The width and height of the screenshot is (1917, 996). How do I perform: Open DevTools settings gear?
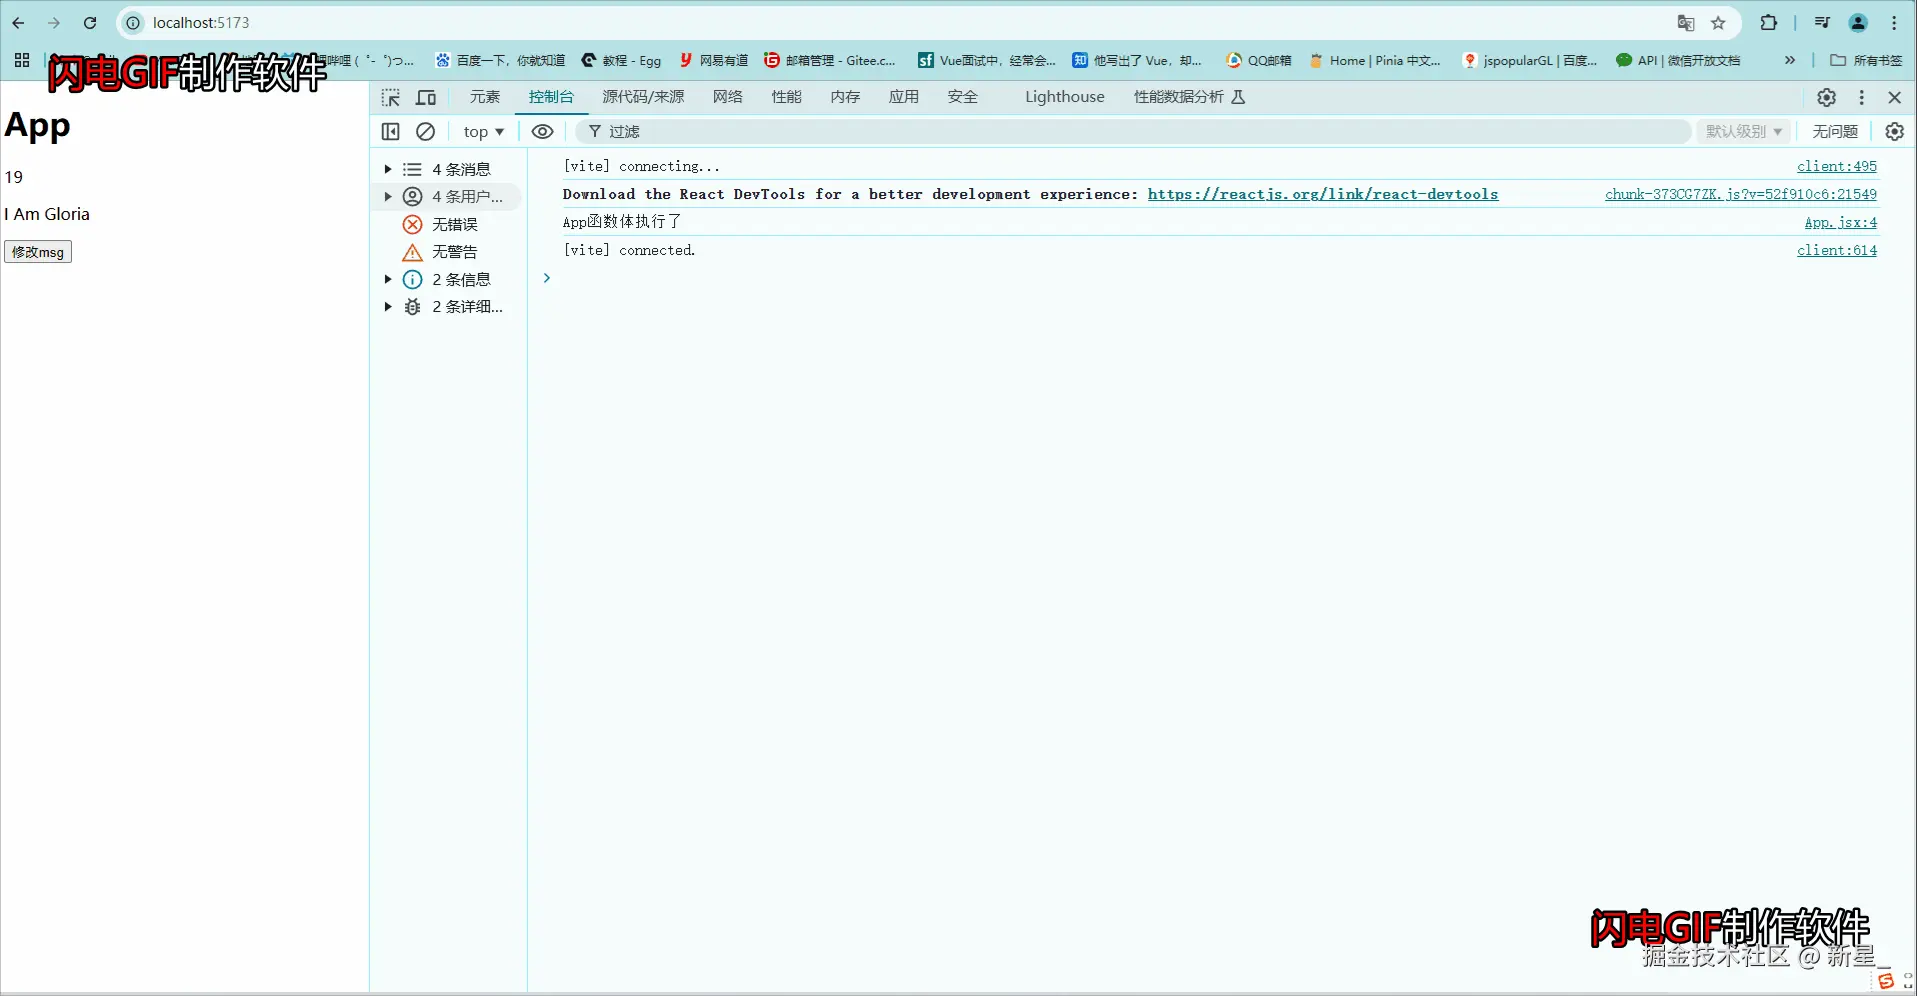click(1826, 97)
